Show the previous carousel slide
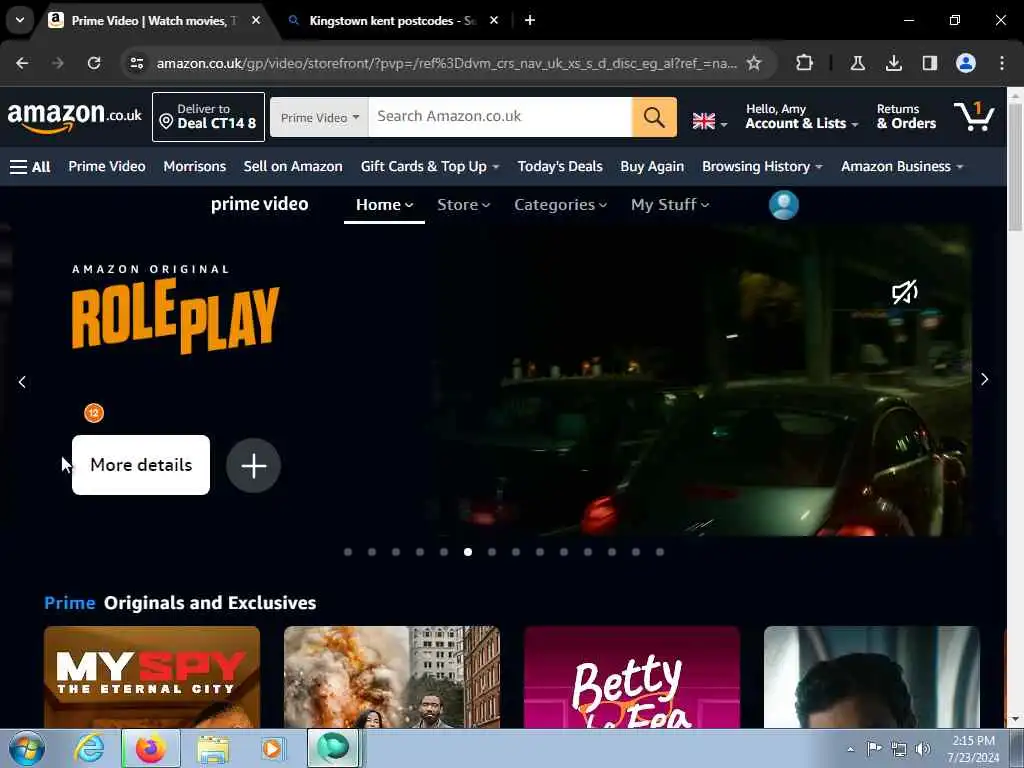The image size is (1024, 768). [x=22, y=382]
